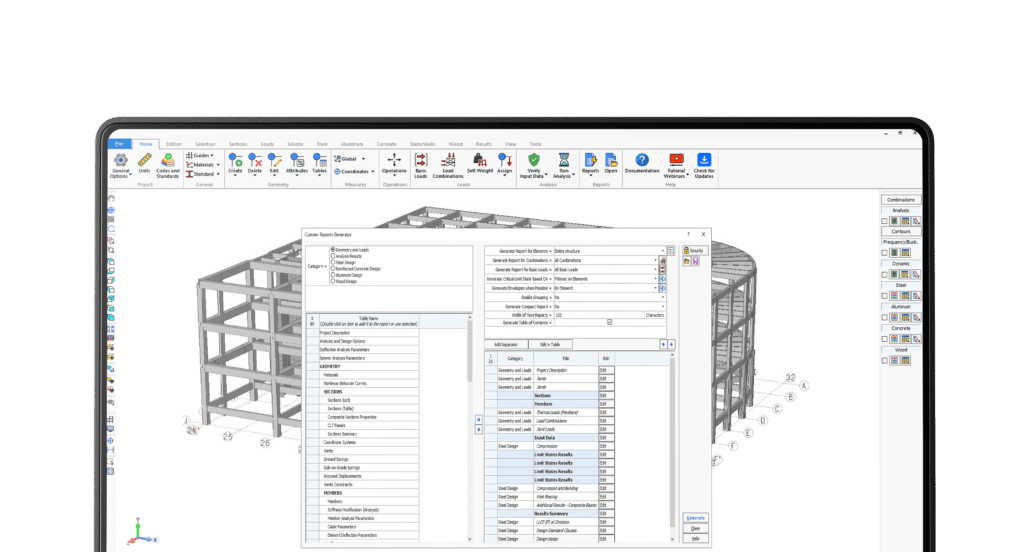The image size is (1024, 552).
Task: Open Codes and Standards
Action: click(168, 165)
